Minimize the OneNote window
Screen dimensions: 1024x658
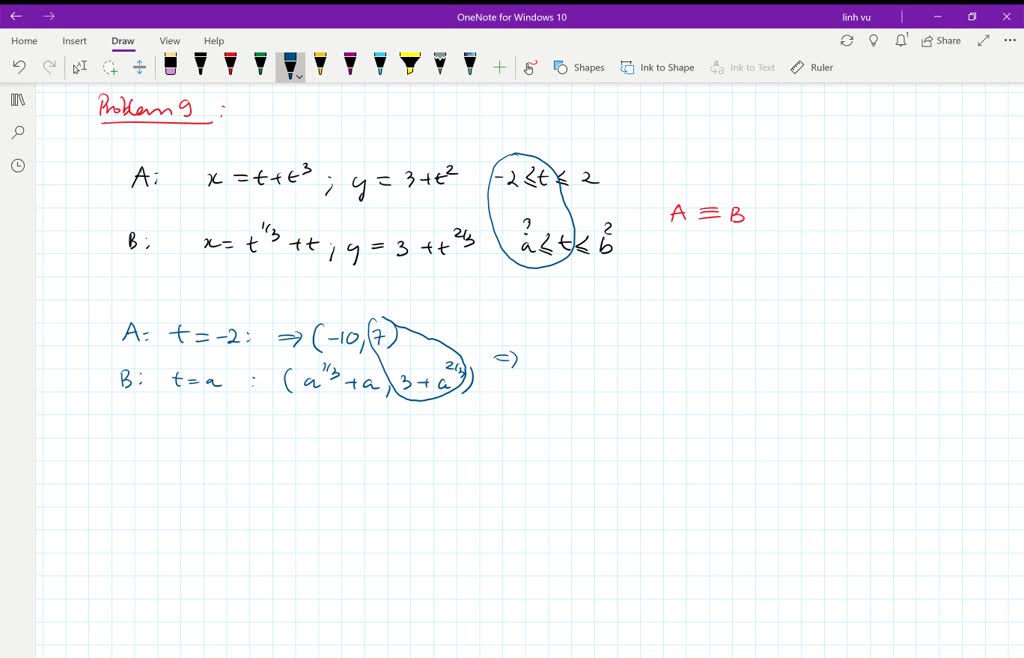pyautogui.click(x=938, y=16)
